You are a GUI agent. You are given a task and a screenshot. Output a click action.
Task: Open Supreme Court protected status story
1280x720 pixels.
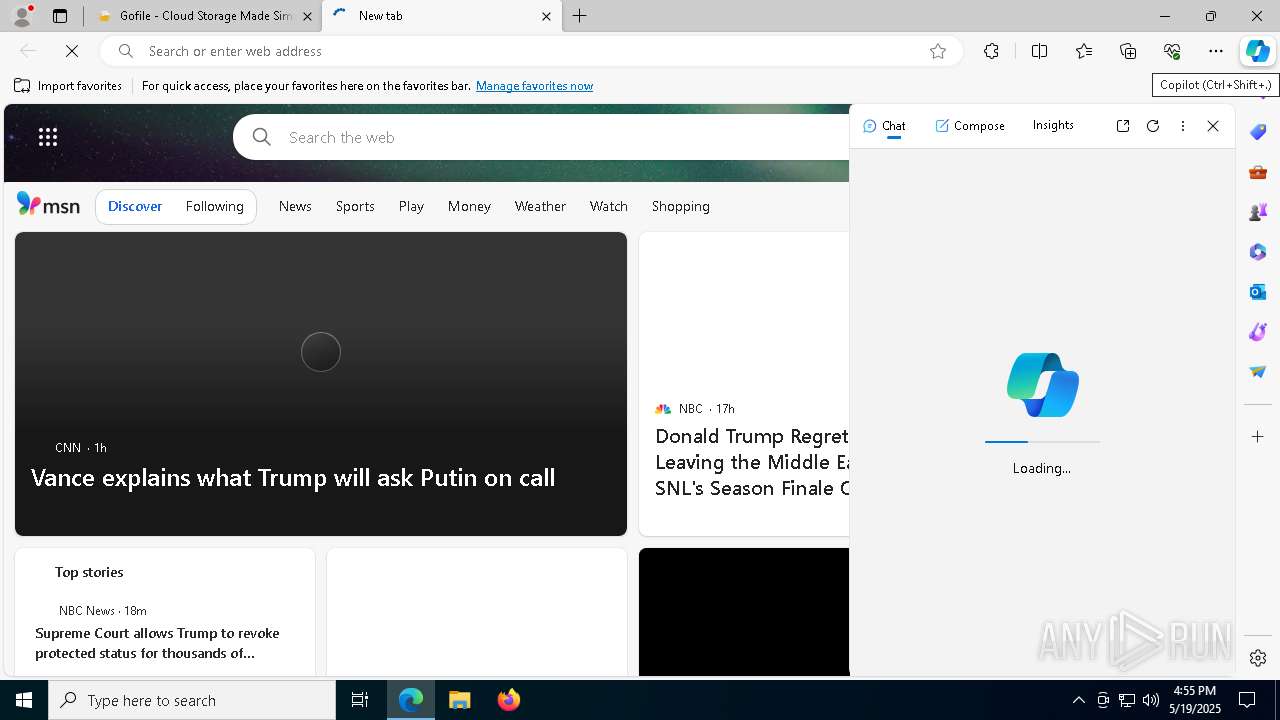tap(157, 643)
